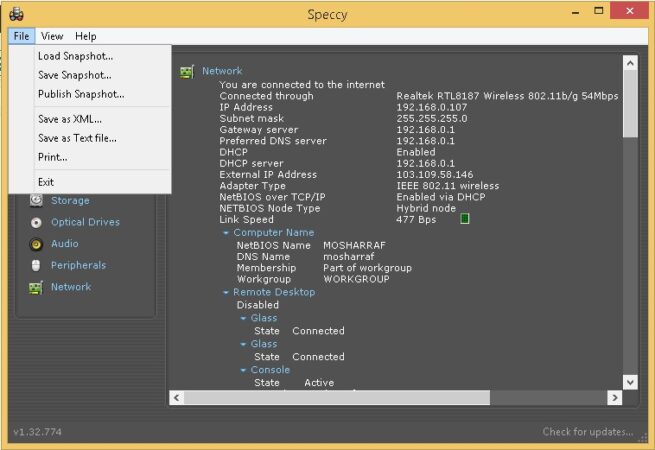Click the Gateway server label
The image size is (655, 450).
point(259,130)
